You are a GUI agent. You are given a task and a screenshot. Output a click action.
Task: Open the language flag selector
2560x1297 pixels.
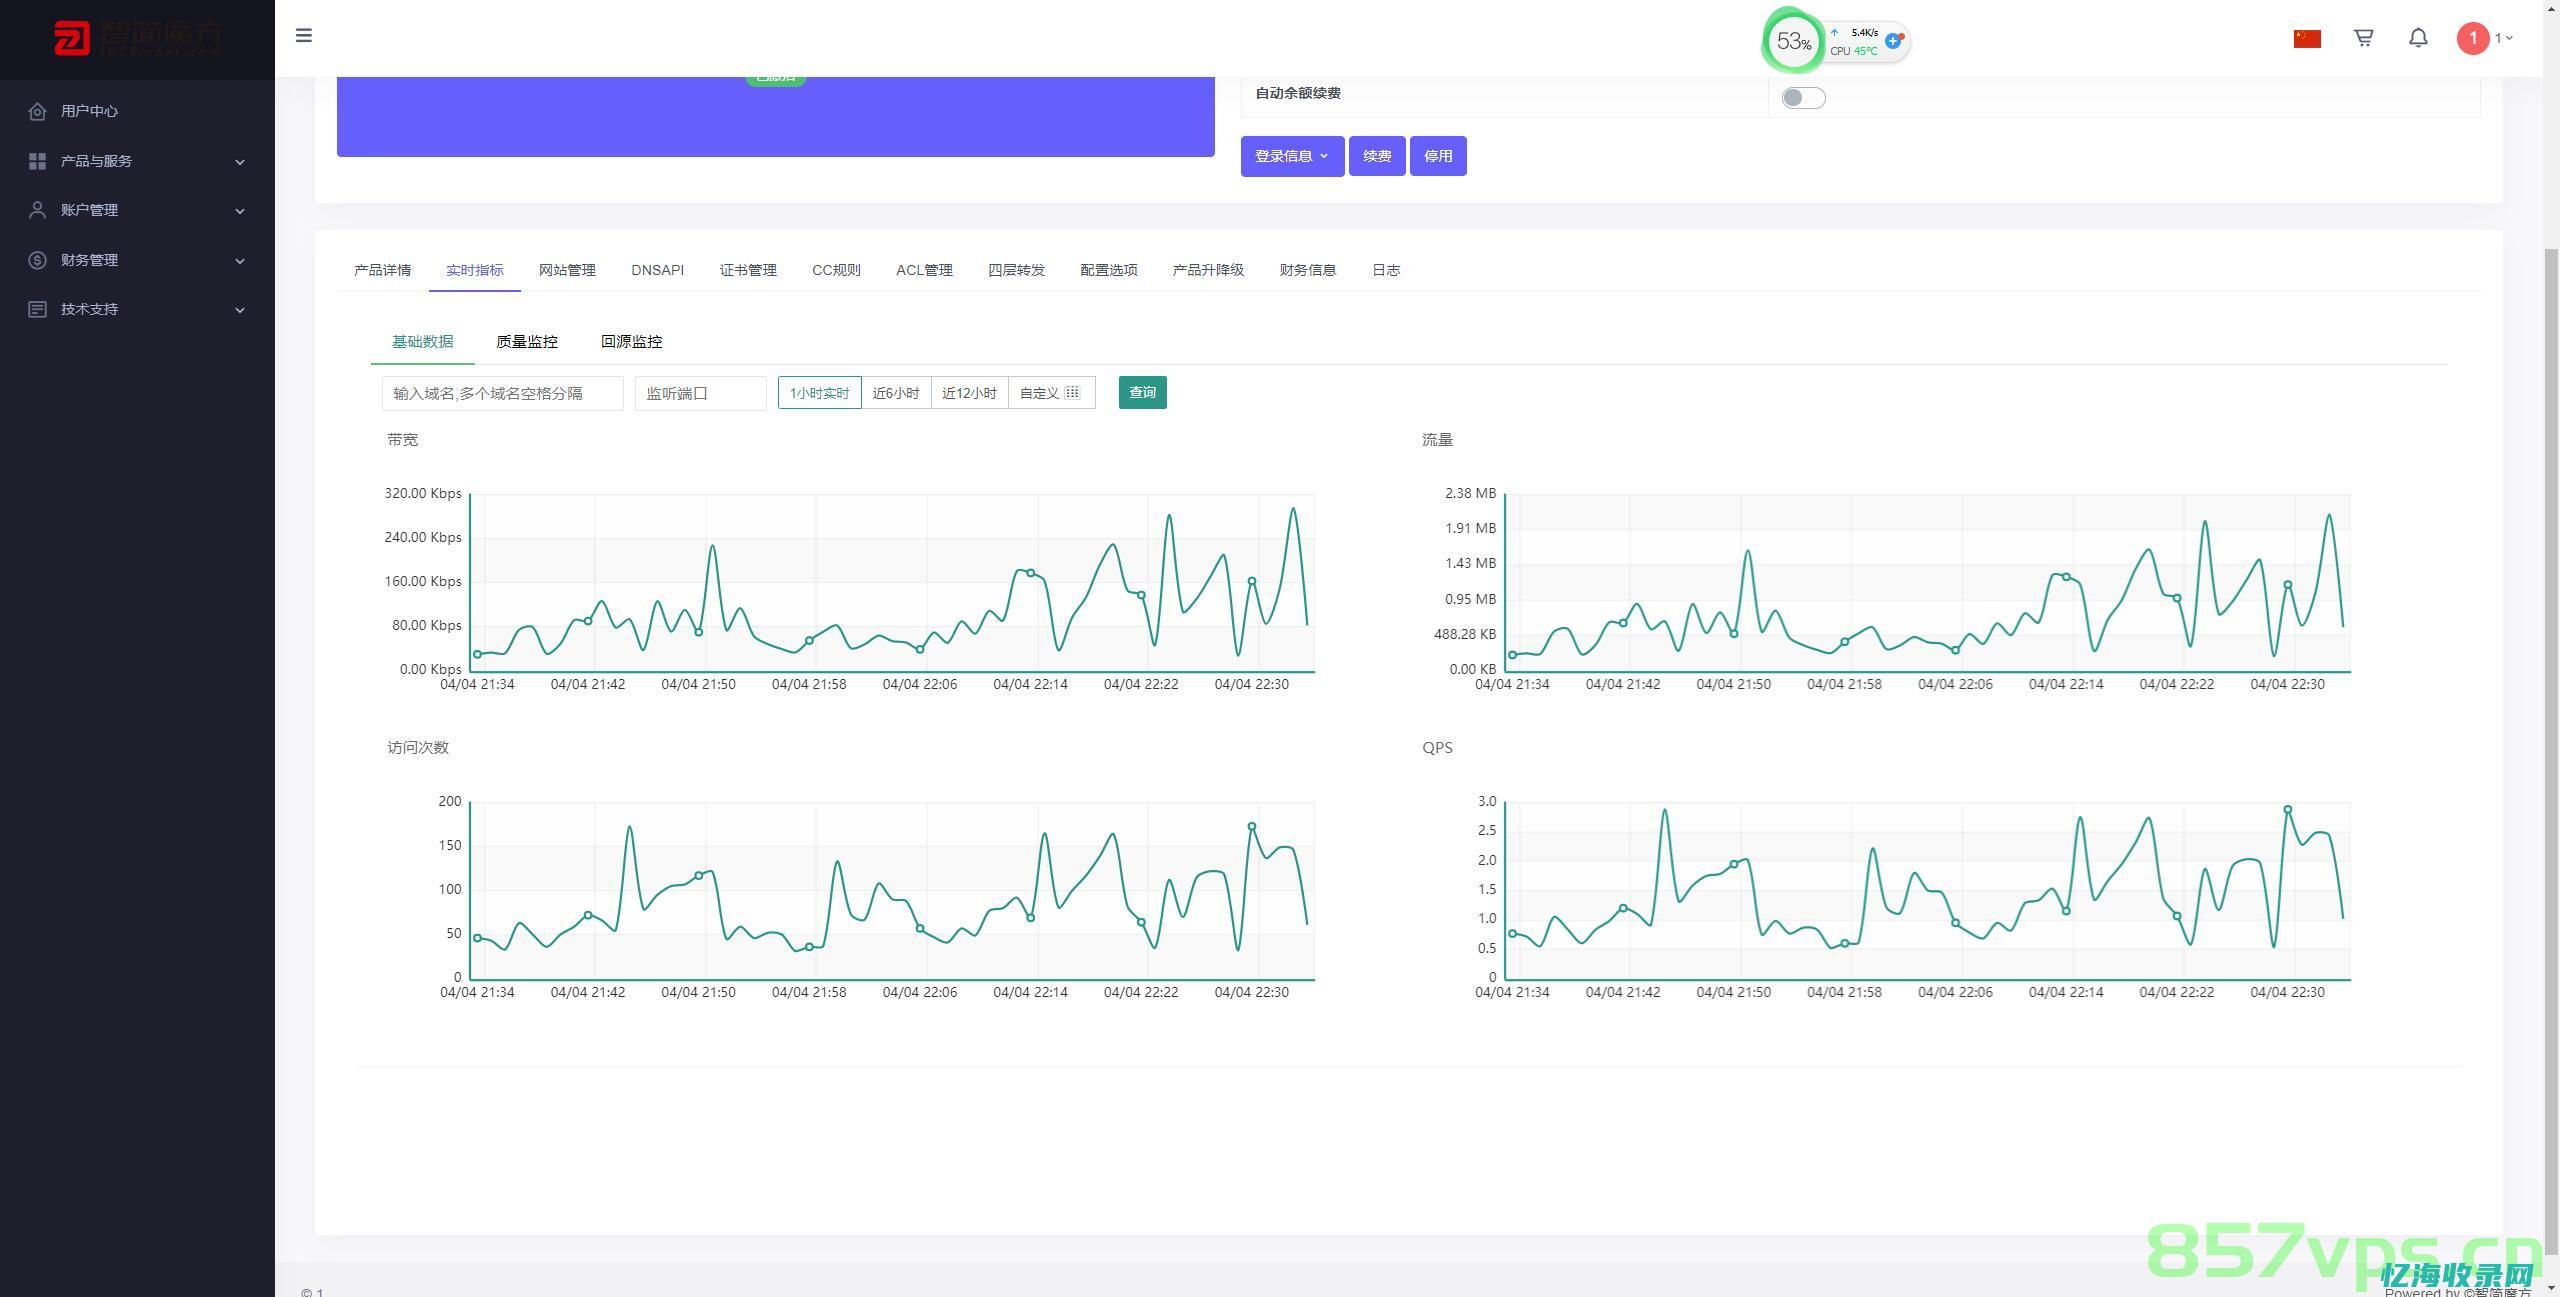[x=2307, y=38]
